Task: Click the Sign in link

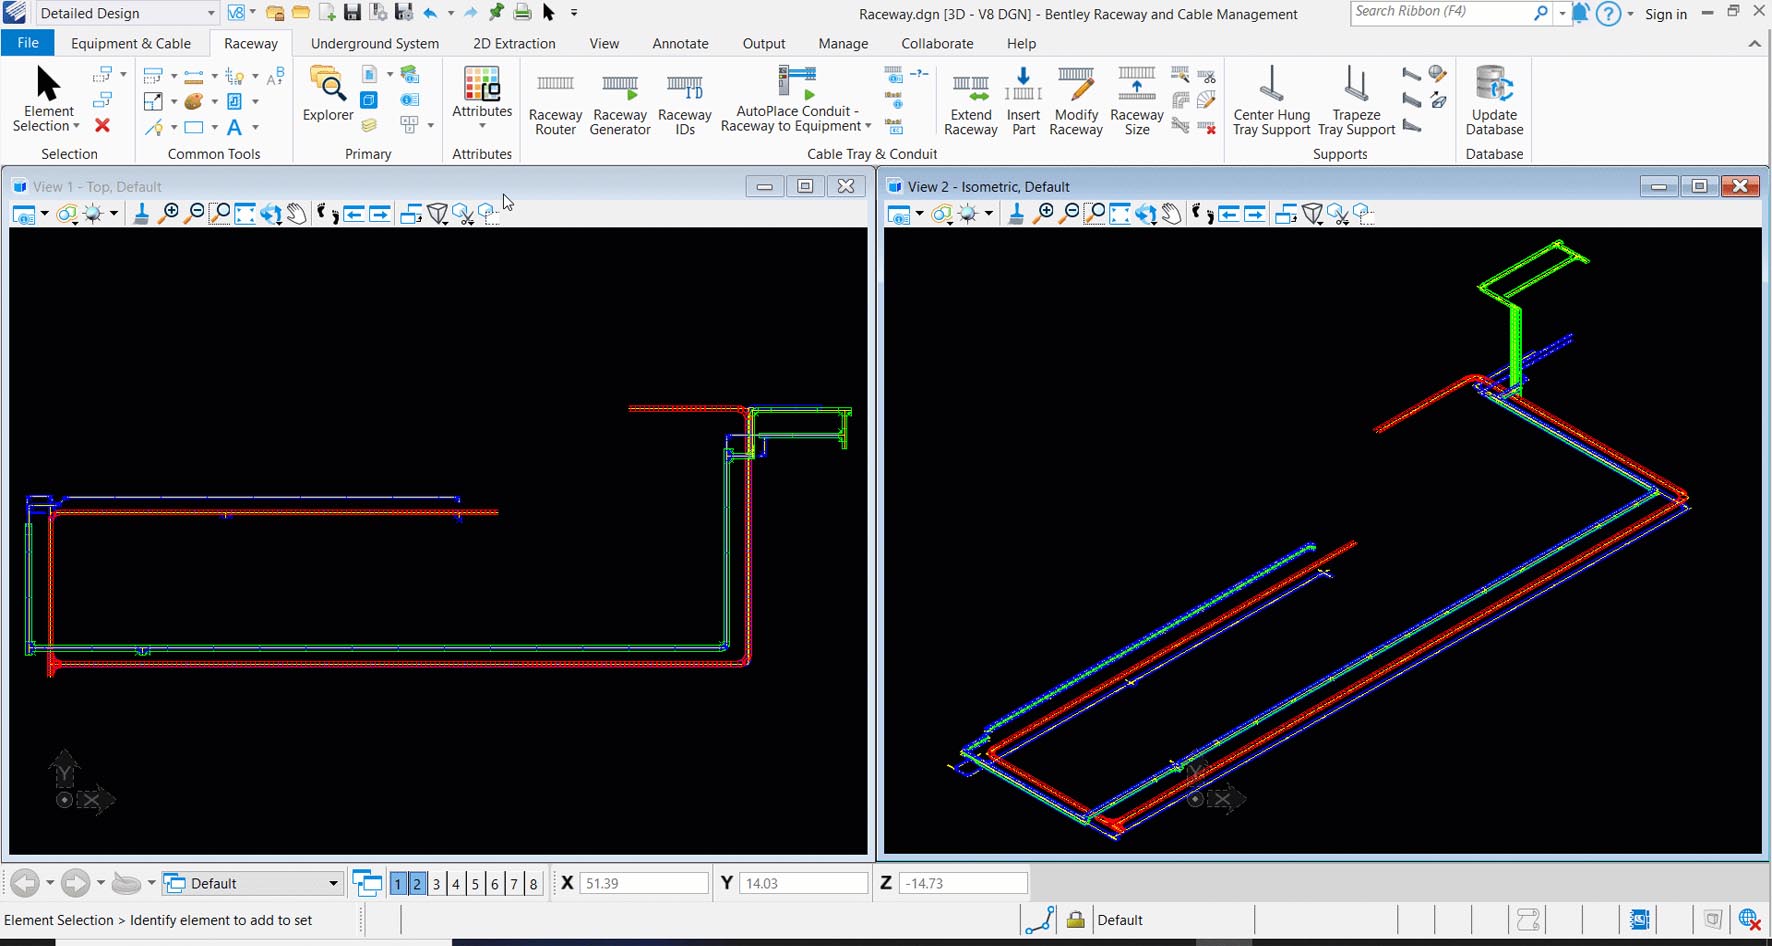Action: [x=1665, y=14]
